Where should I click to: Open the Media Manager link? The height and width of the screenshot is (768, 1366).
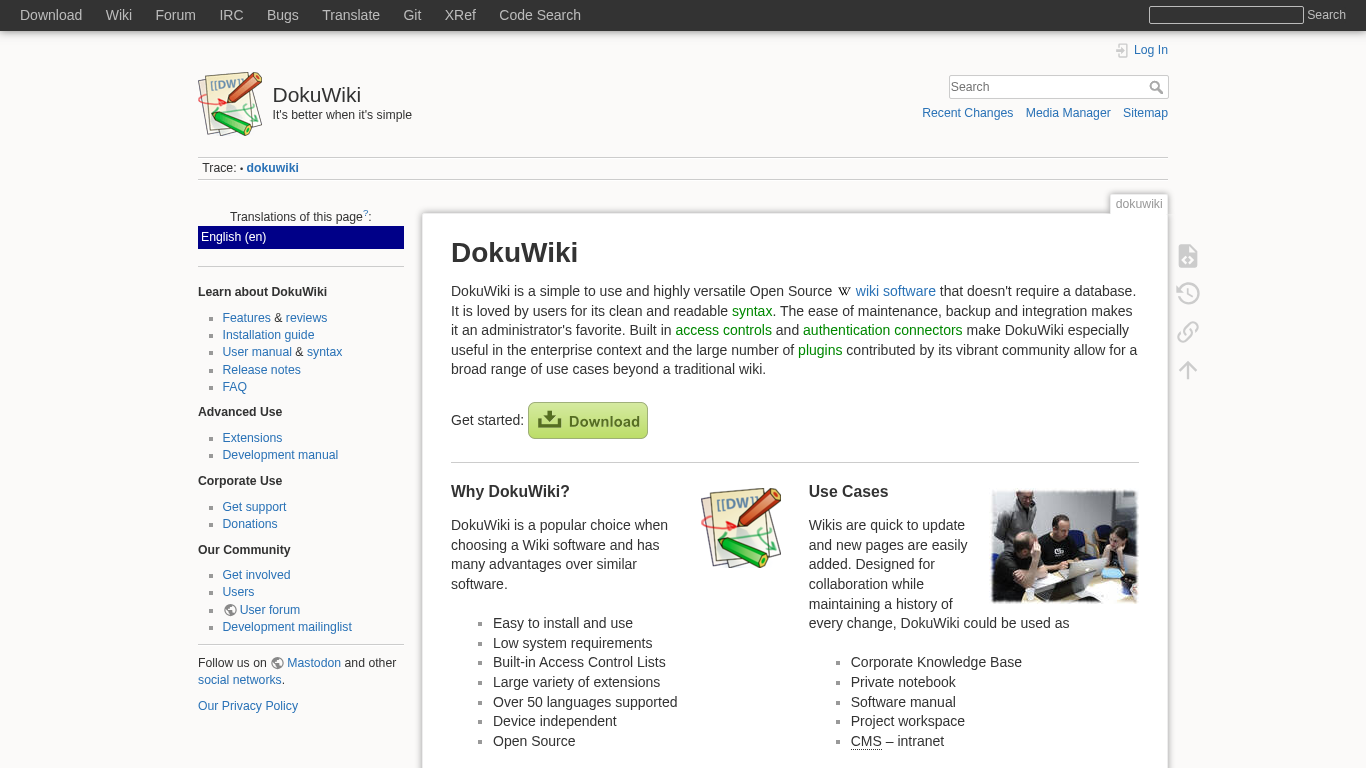click(x=1068, y=113)
